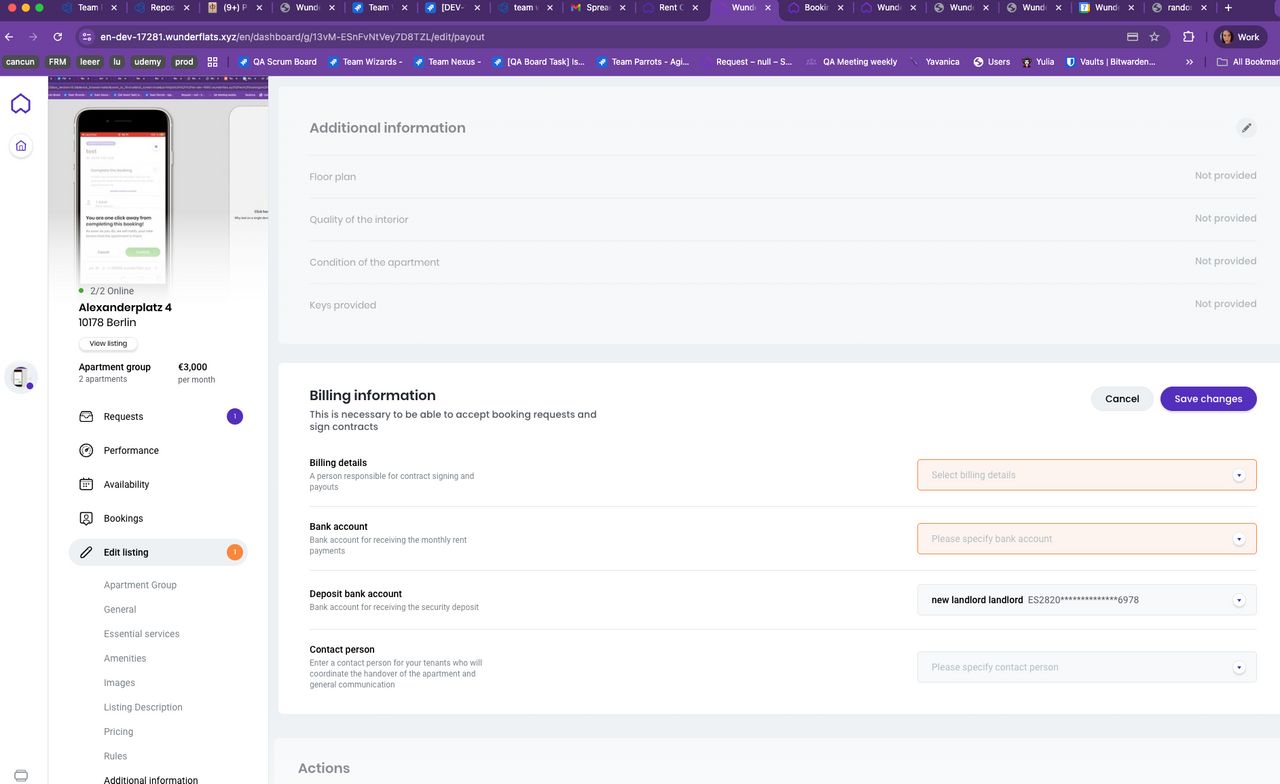Click the Wunderflats logo icon
This screenshot has height=784, width=1280.
(x=20, y=104)
